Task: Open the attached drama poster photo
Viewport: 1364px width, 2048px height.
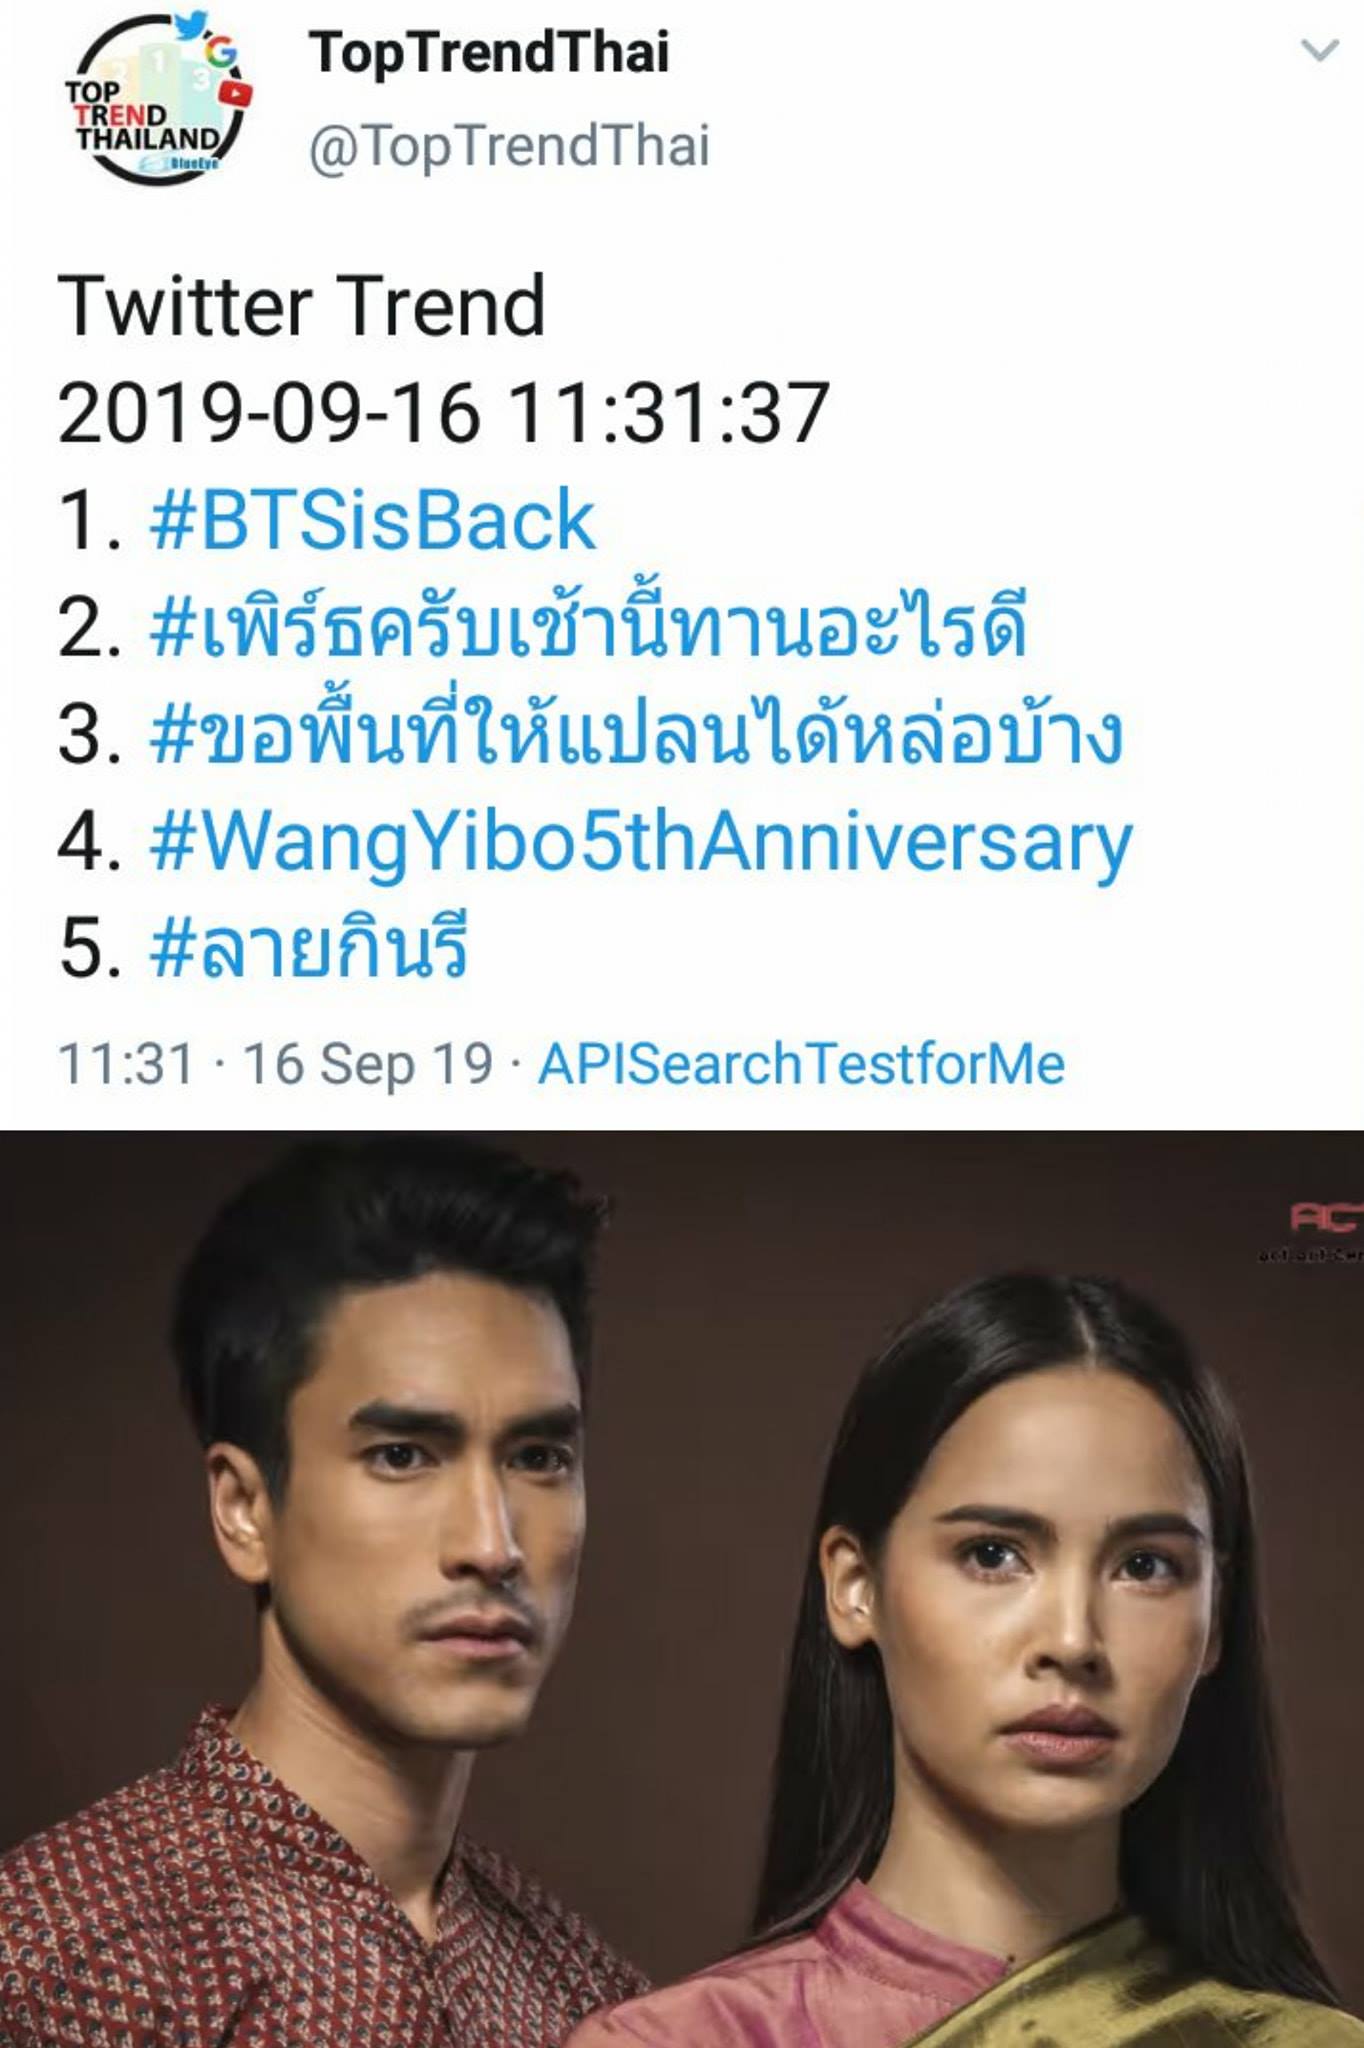Action: (682, 1589)
